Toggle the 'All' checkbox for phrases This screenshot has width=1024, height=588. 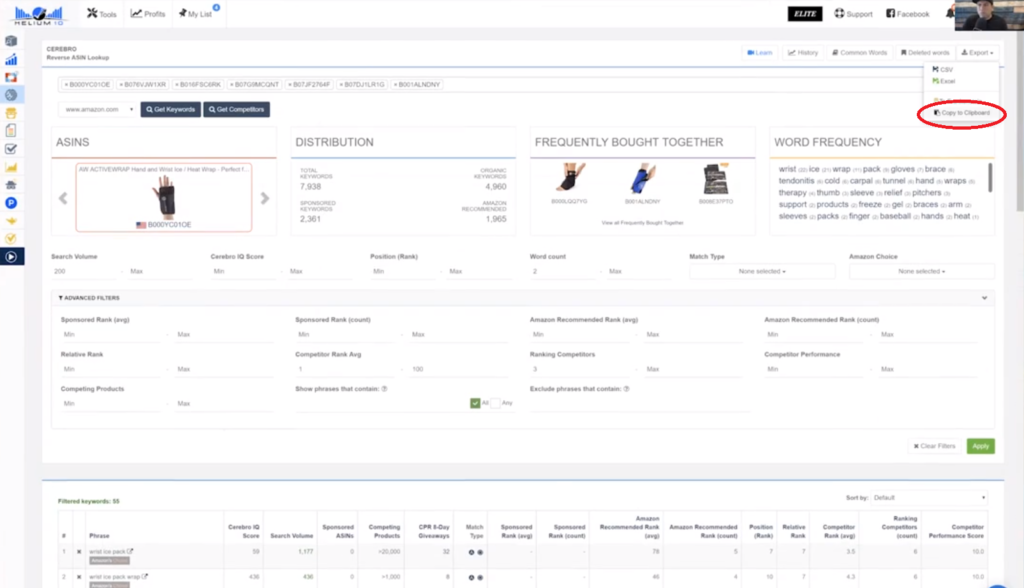point(475,403)
